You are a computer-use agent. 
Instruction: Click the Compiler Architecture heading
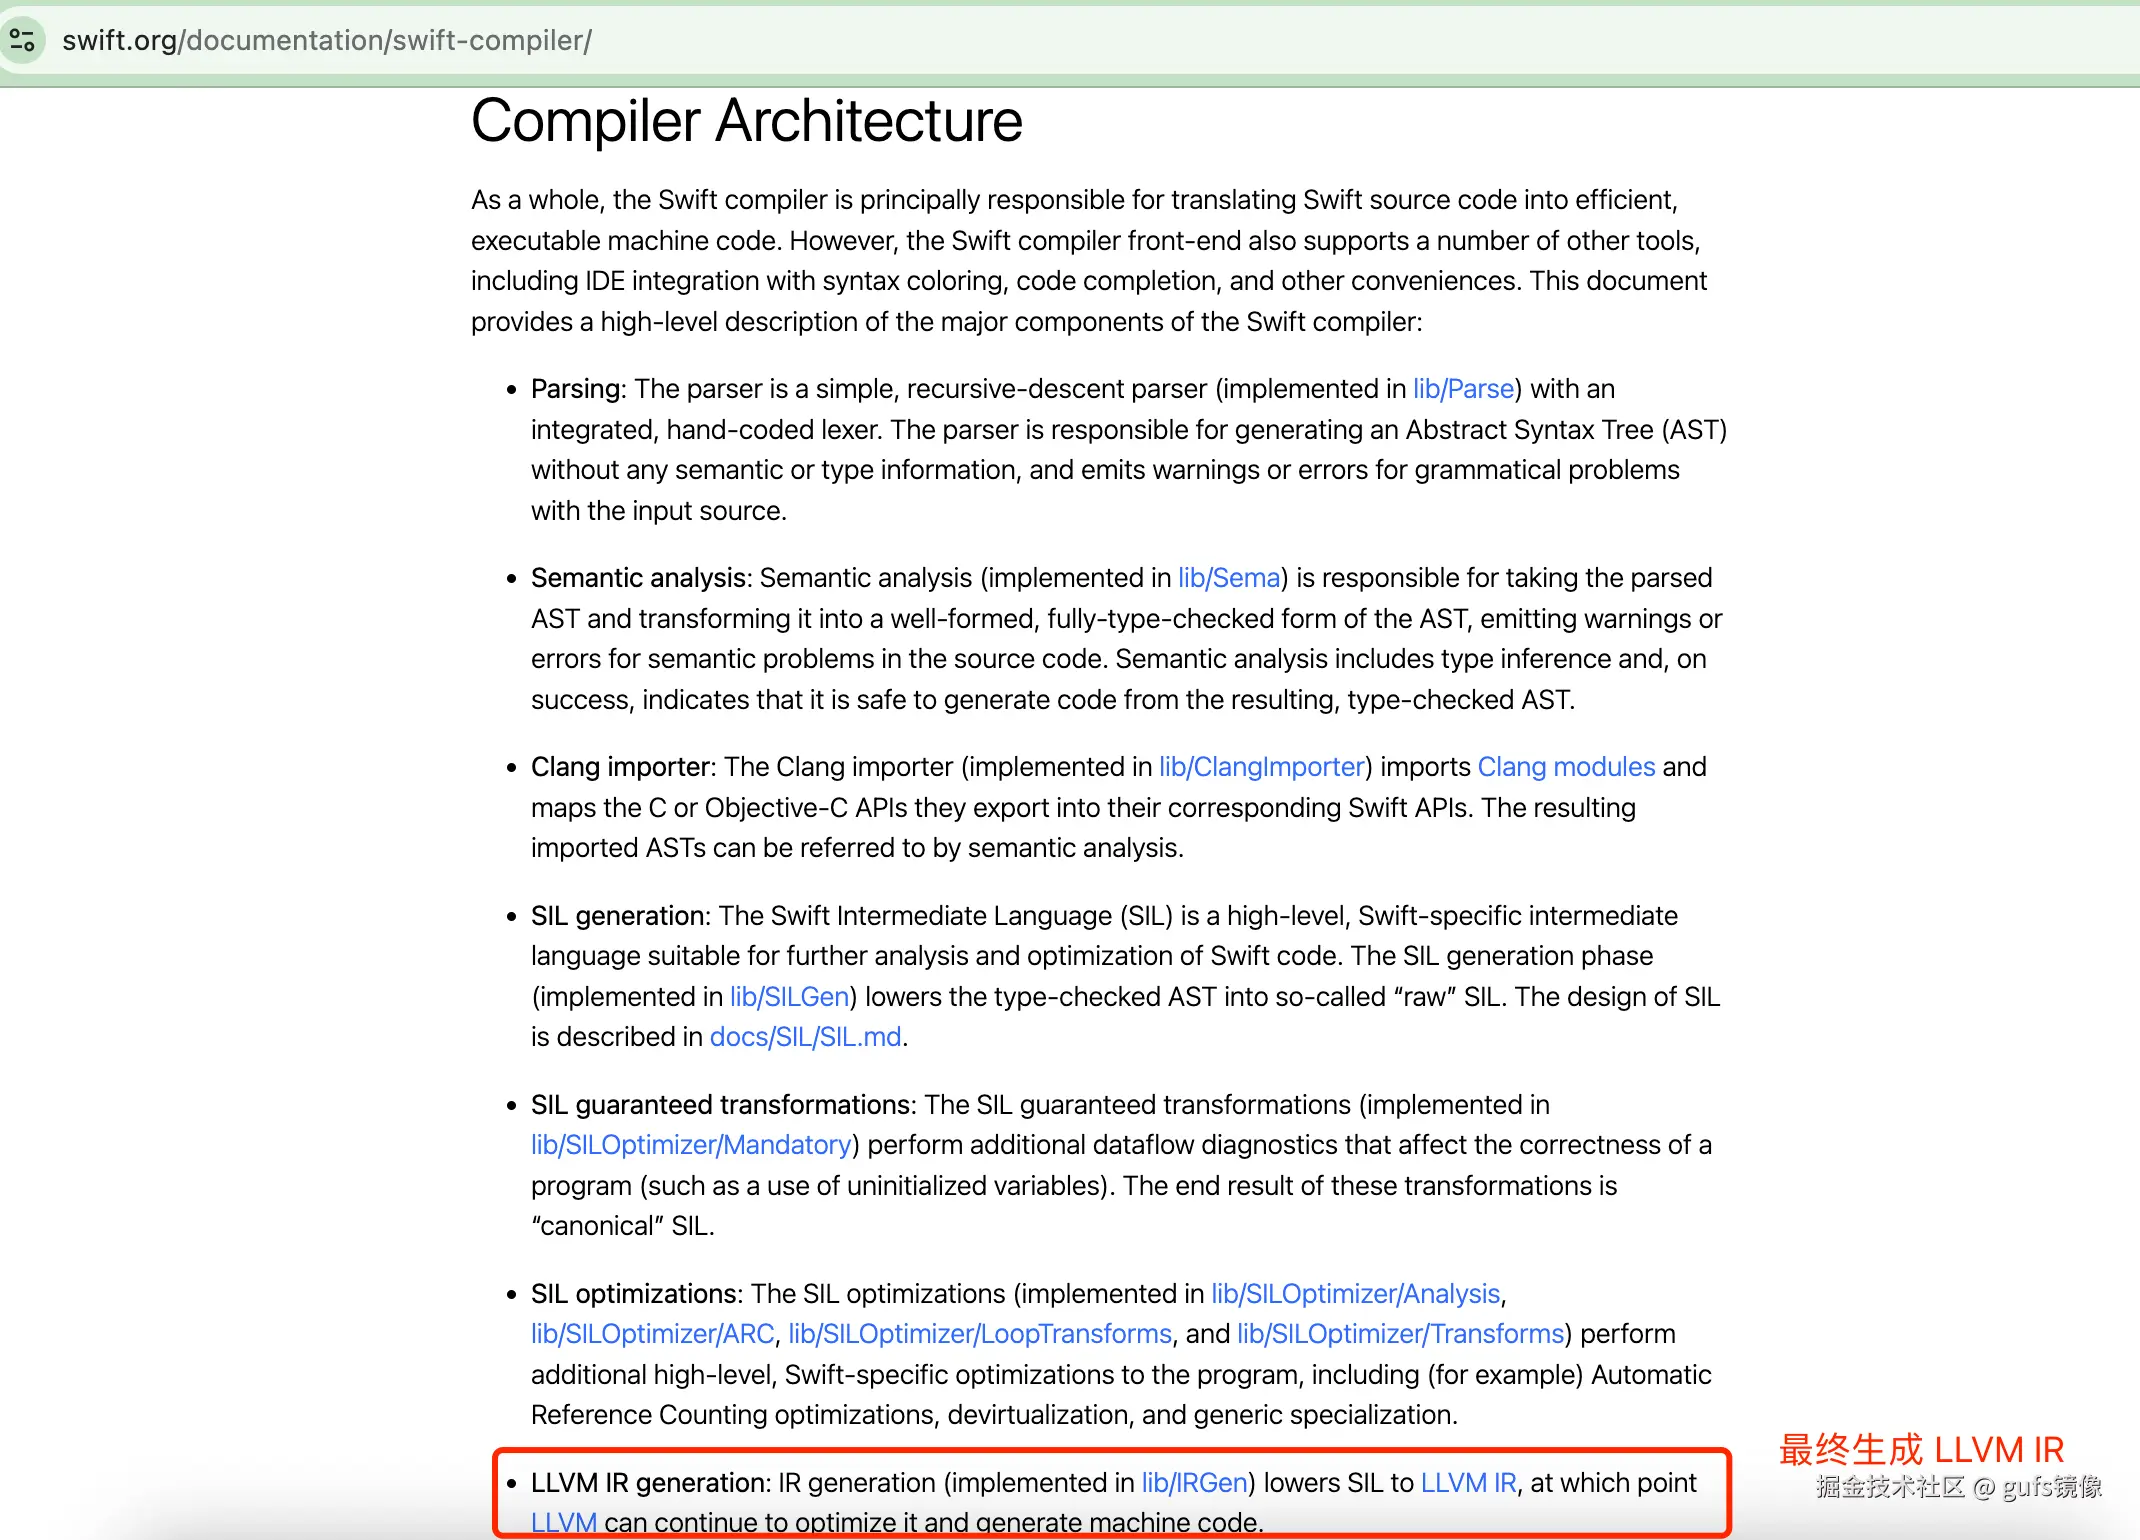[746, 121]
